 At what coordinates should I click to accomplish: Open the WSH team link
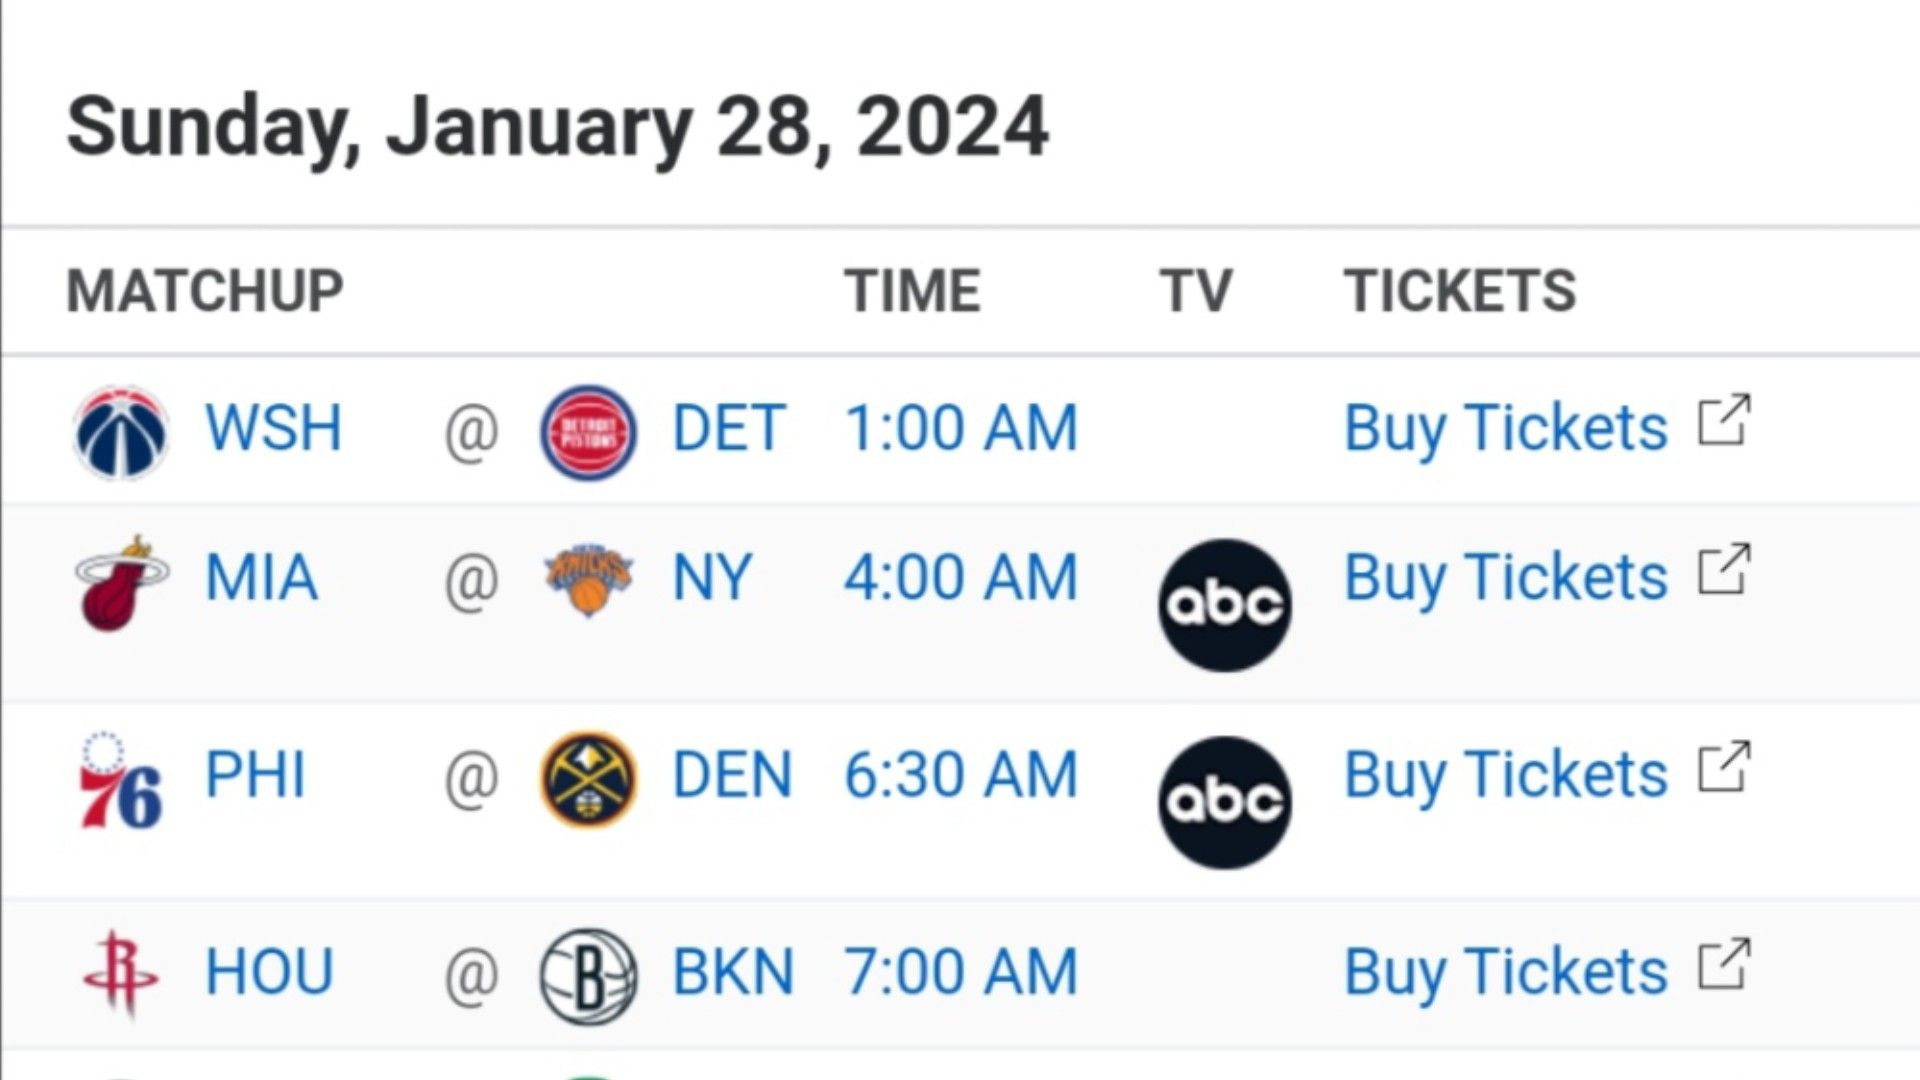click(273, 428)
